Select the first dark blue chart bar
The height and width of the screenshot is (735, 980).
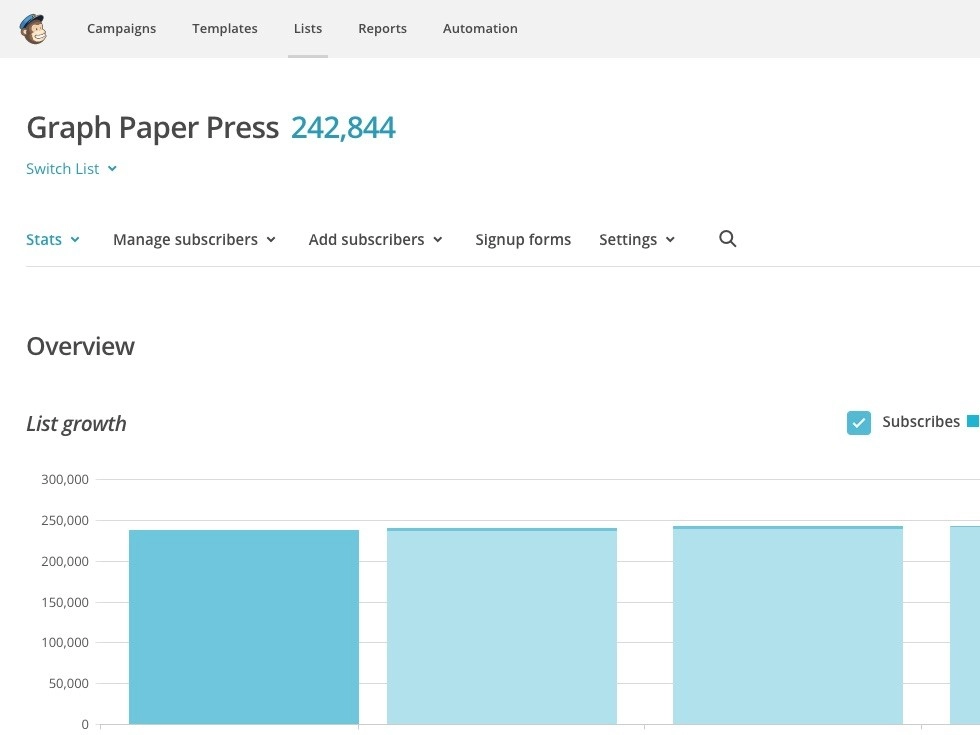(x=244, y=627)
